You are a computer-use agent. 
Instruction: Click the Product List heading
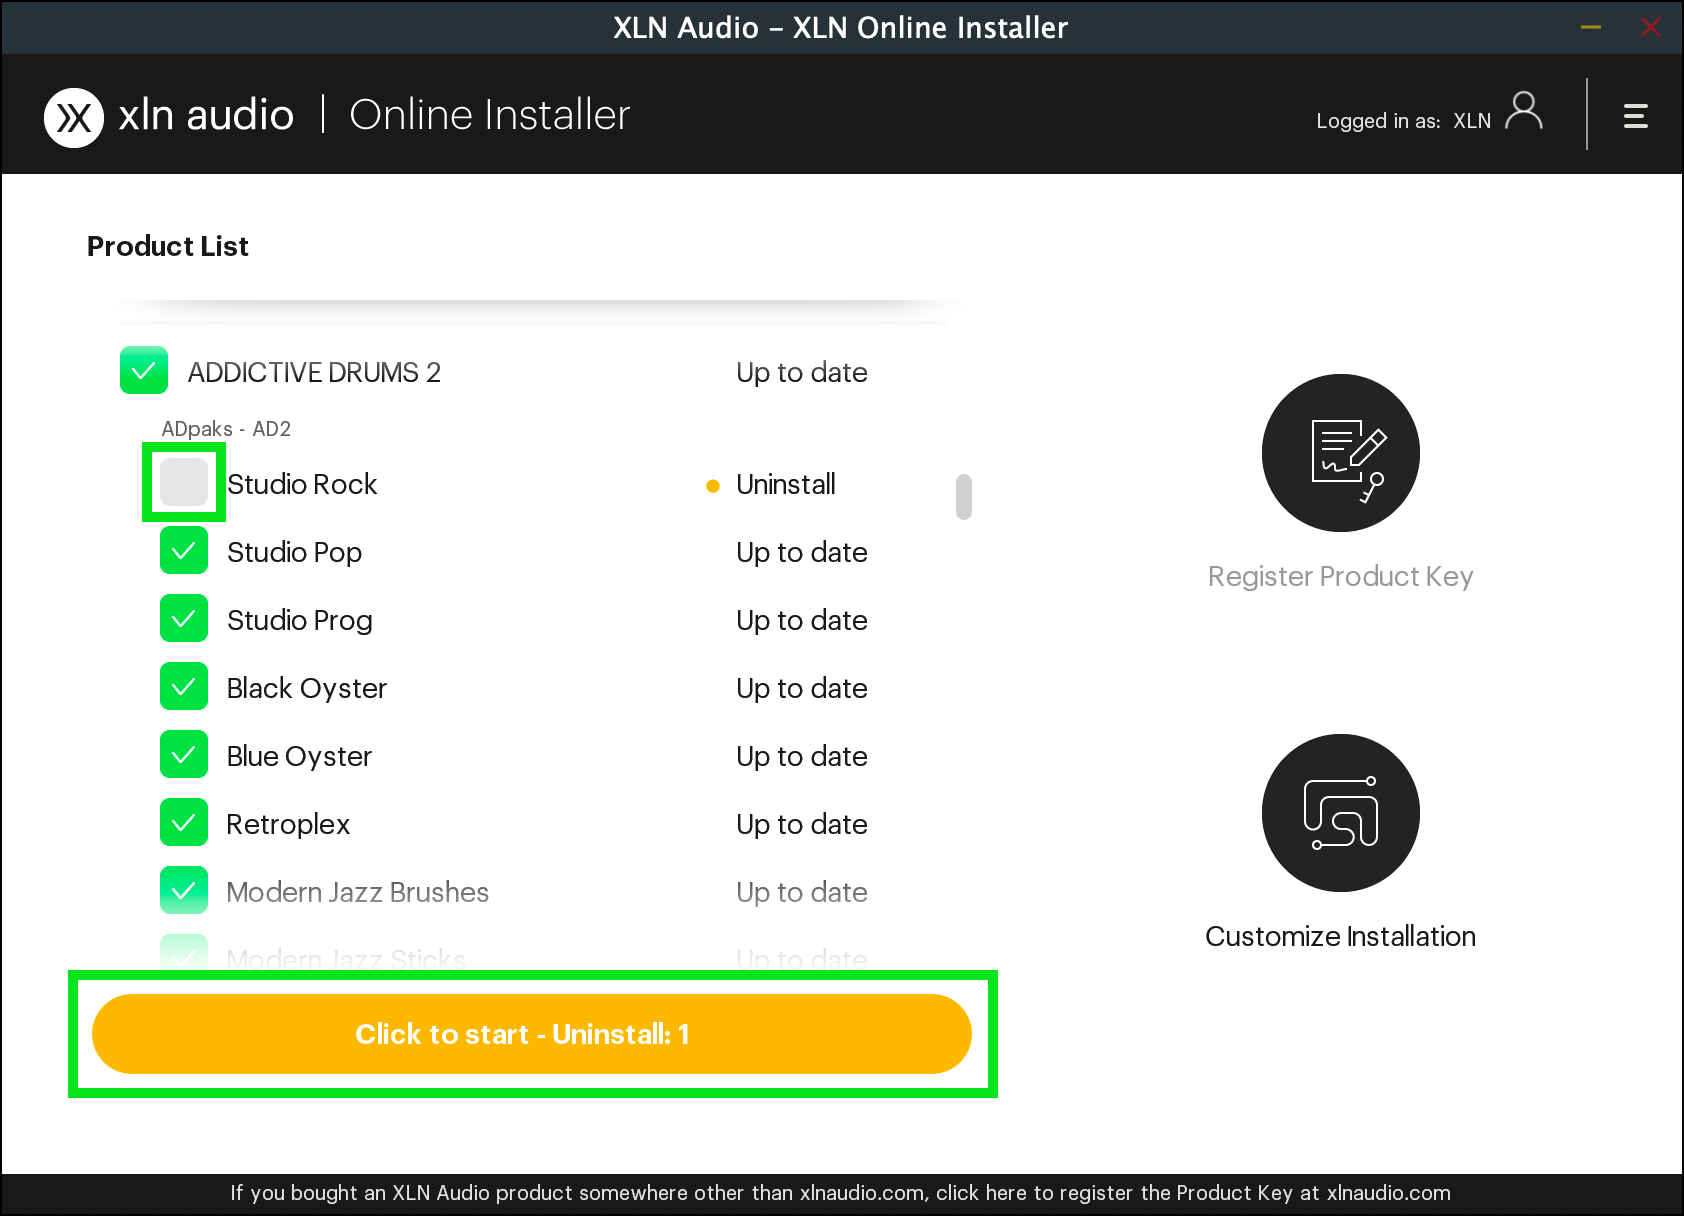point(168,246)
